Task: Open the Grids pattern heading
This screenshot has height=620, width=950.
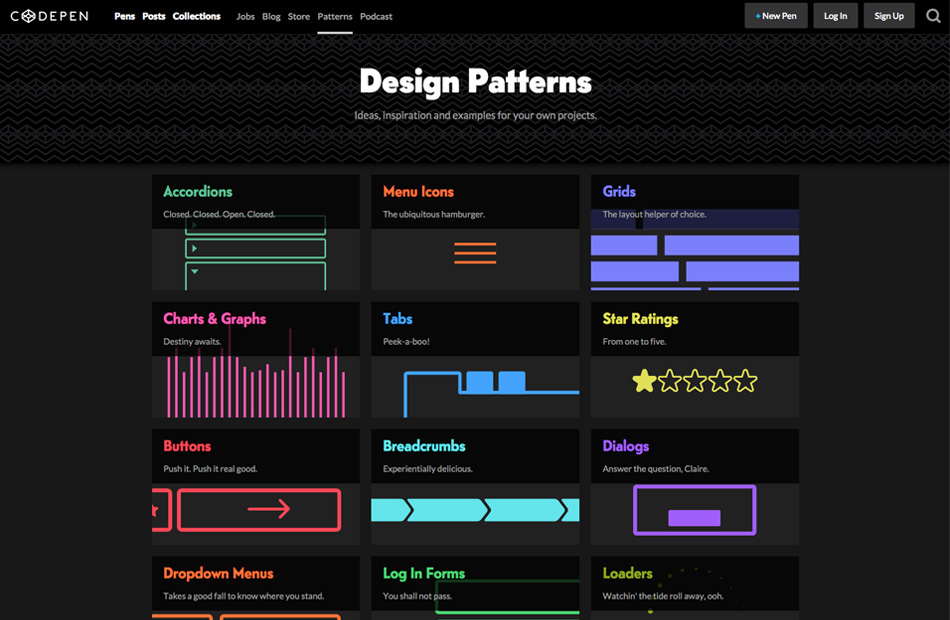Action: tap(619, 192)
